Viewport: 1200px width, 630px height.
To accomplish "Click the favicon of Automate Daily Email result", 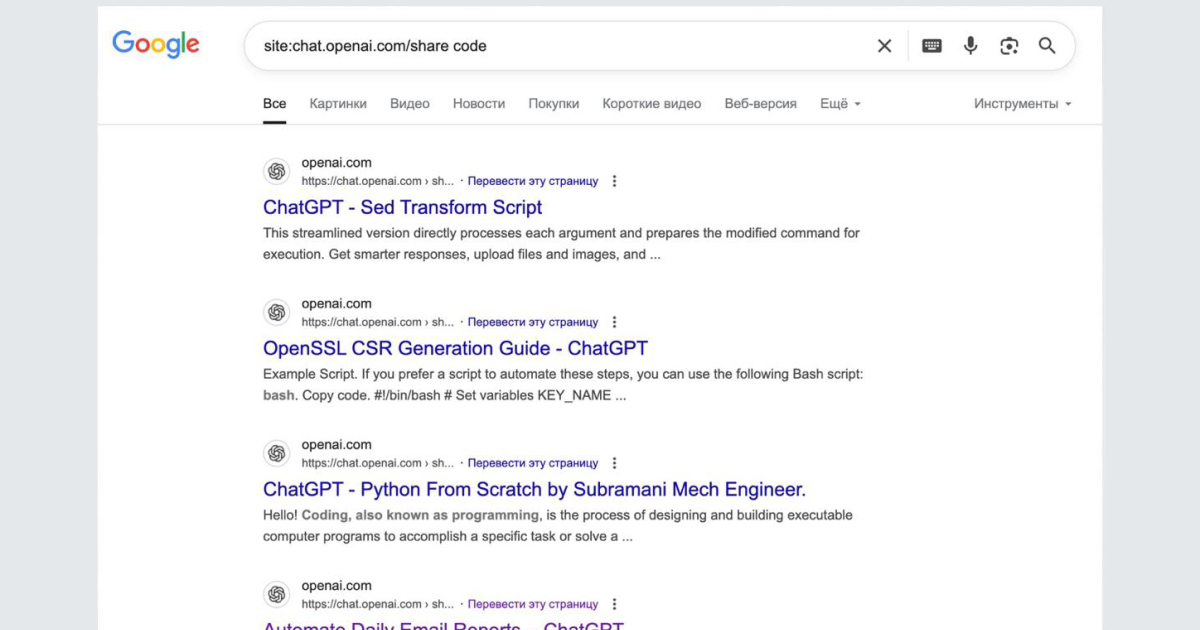I will click(x=277, y=595).
